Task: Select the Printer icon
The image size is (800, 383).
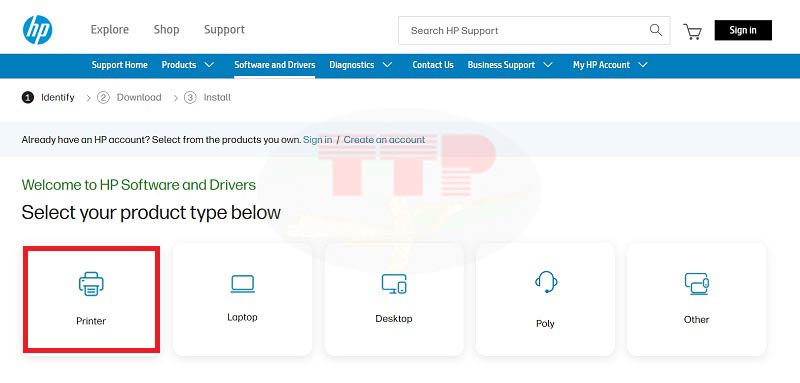Action: [x=91, y=284]
